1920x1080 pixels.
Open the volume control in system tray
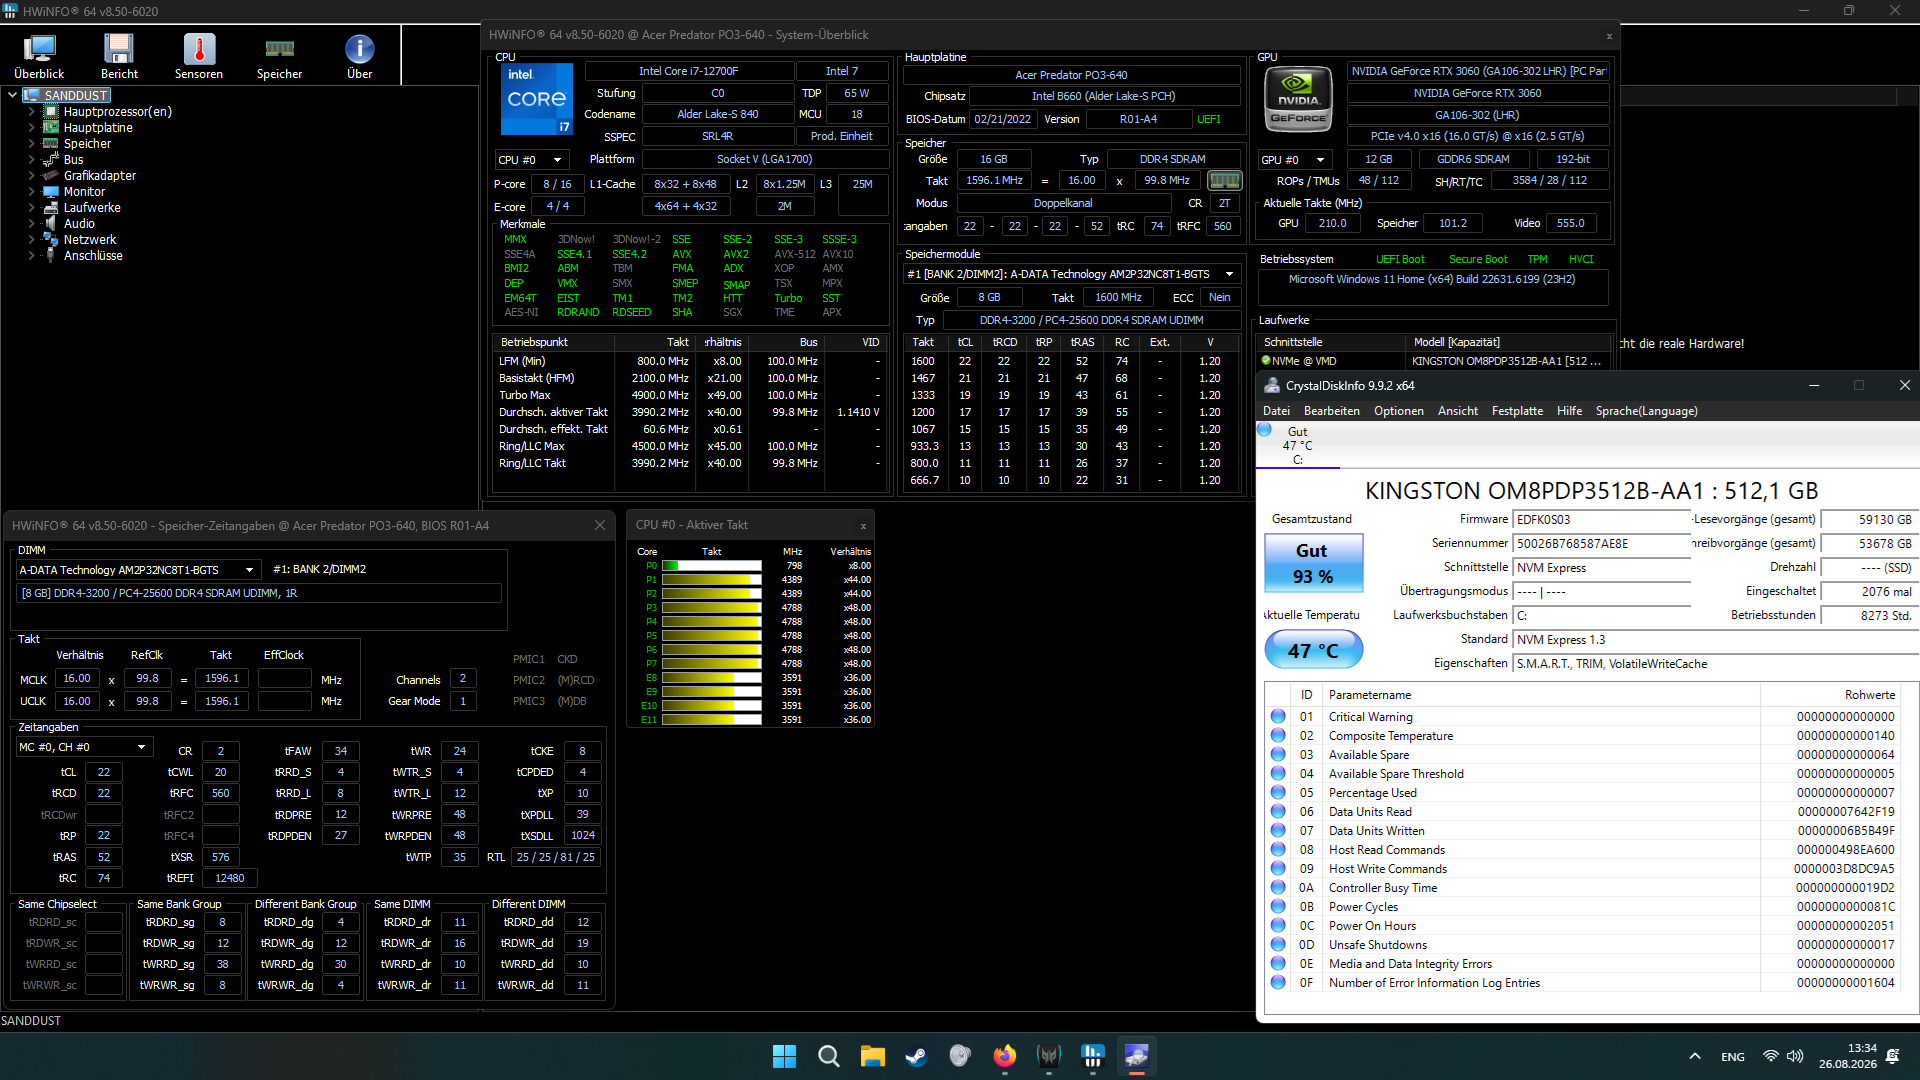point(1795,1056)
